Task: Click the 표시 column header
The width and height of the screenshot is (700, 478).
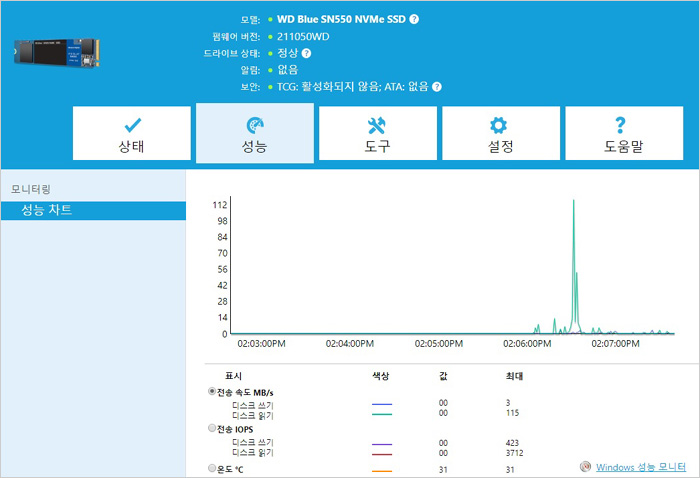Action: point(233,376)
